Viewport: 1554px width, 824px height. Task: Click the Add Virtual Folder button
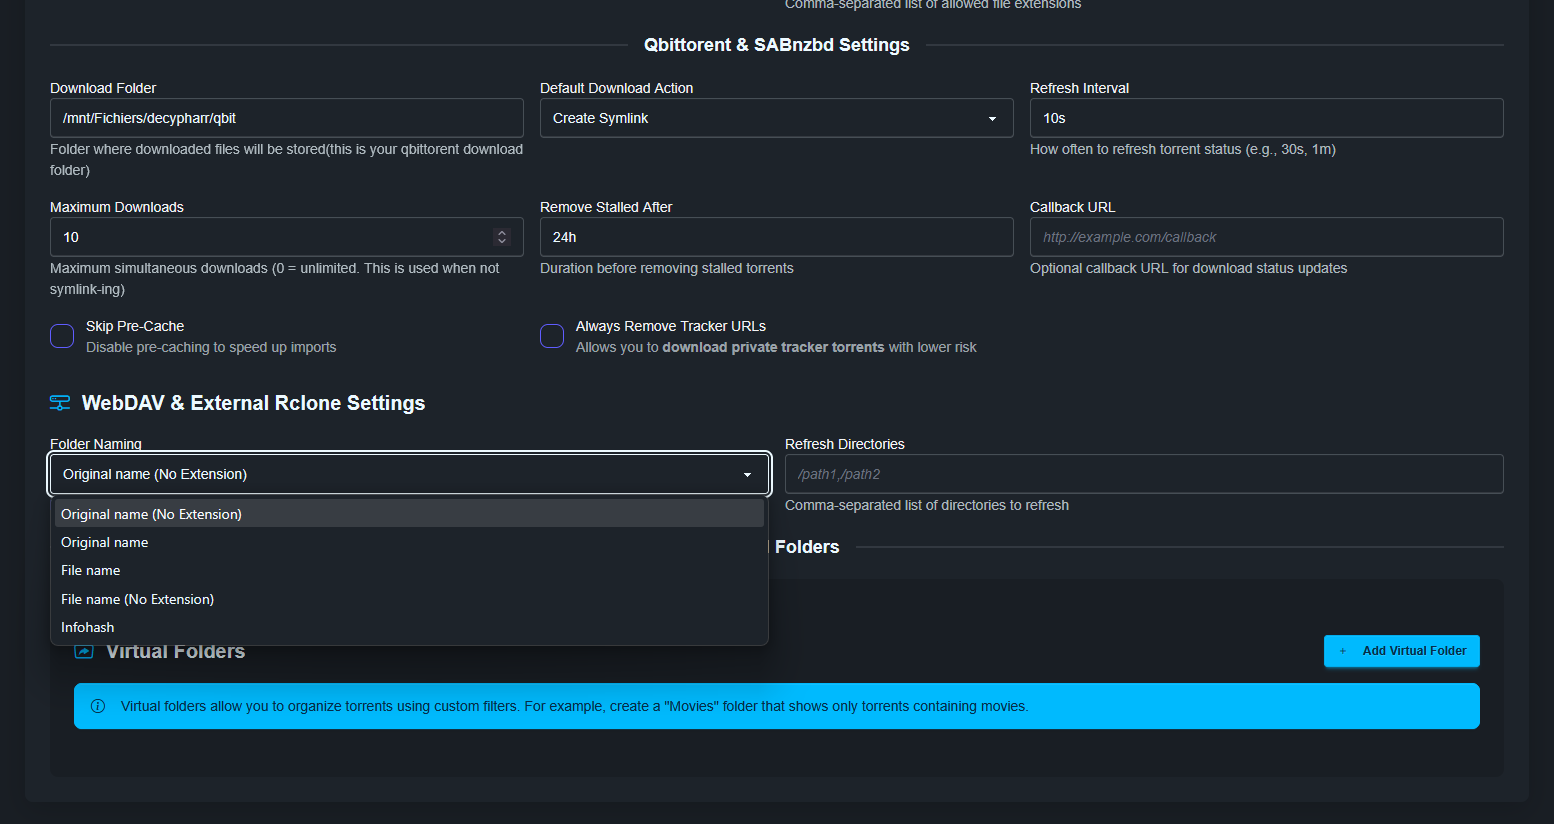(1401, 651)
